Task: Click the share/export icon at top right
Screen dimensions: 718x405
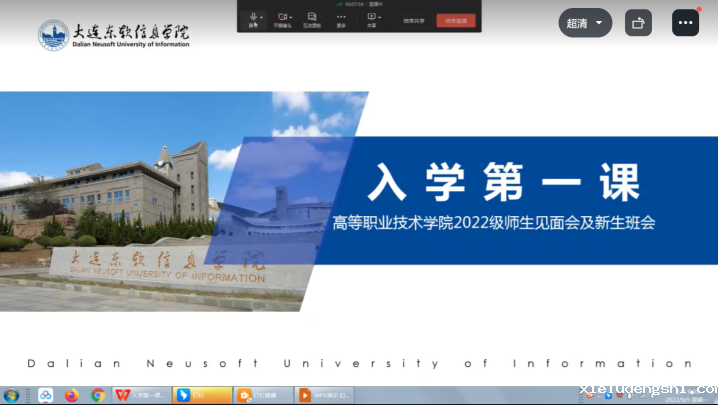Action: click(x=638, y=23)
